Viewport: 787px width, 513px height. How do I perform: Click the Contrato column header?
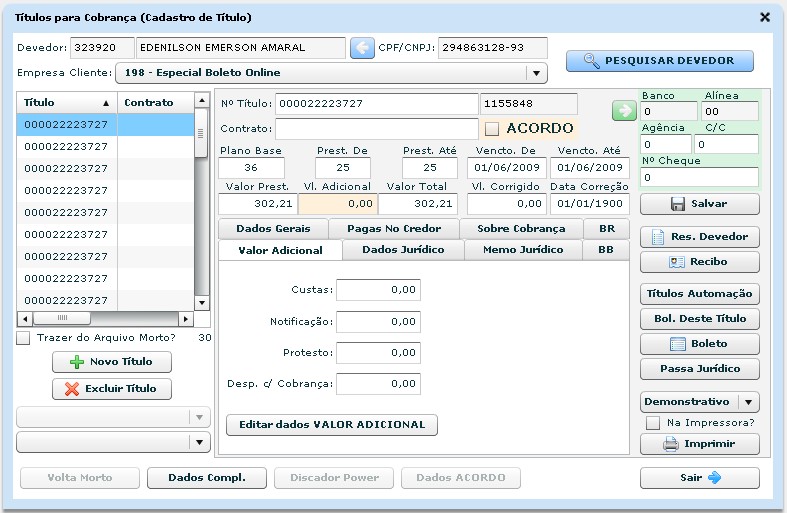[156, 102]
